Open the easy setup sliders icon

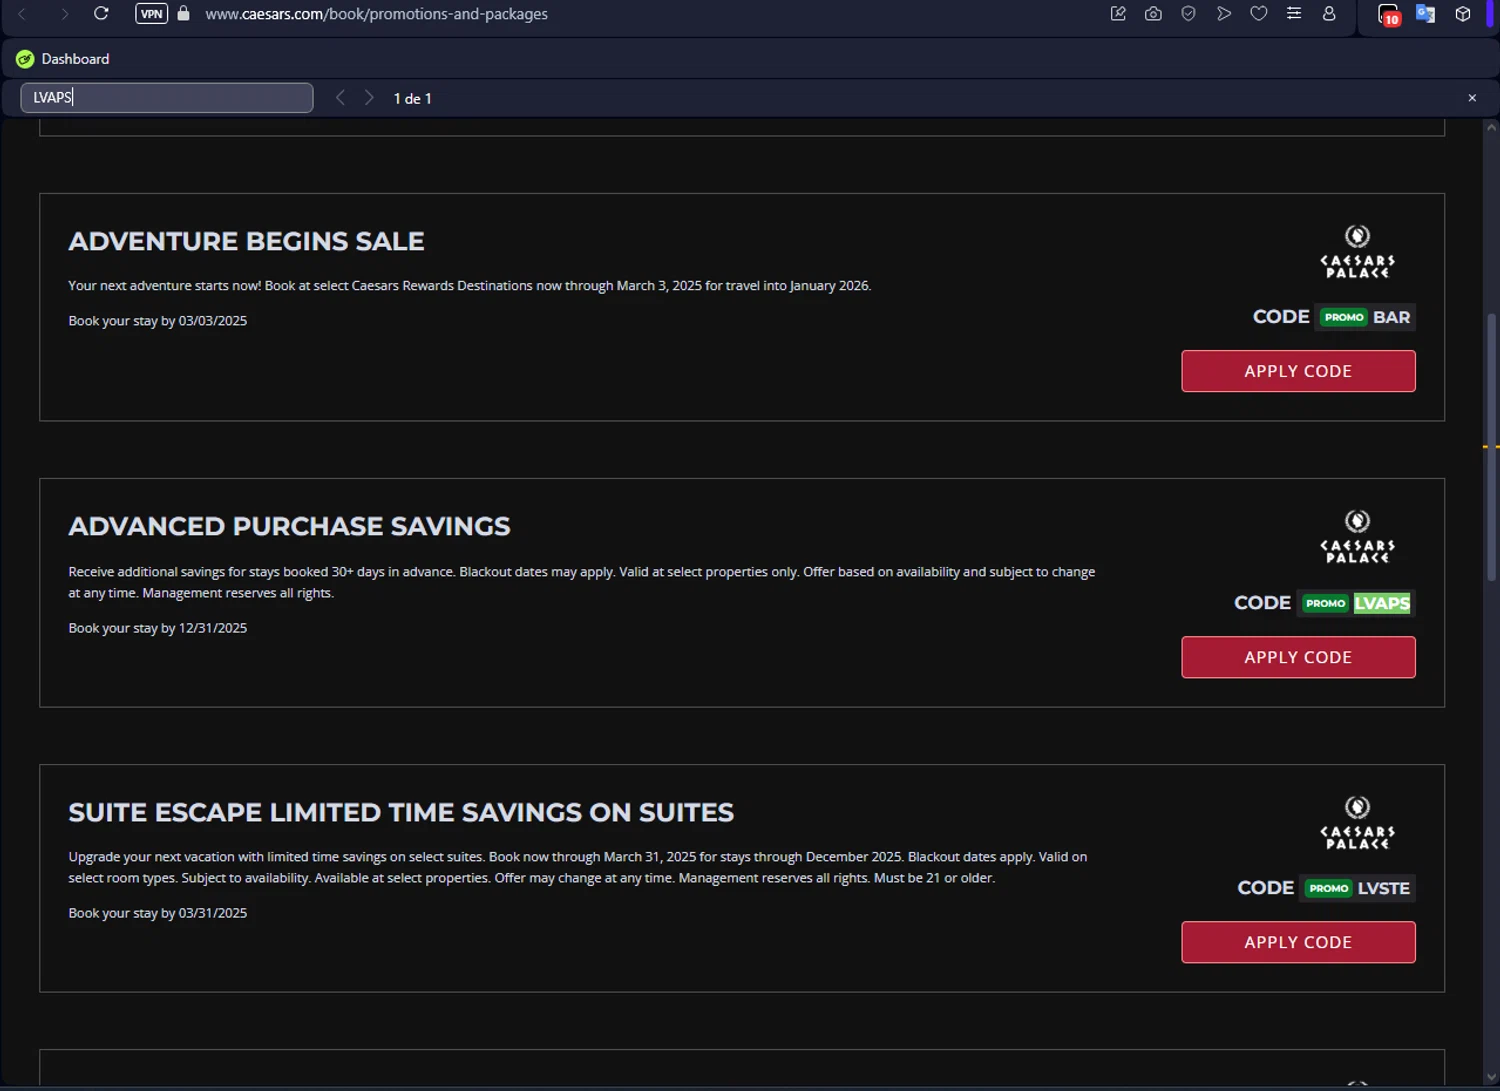(1293, 14)
